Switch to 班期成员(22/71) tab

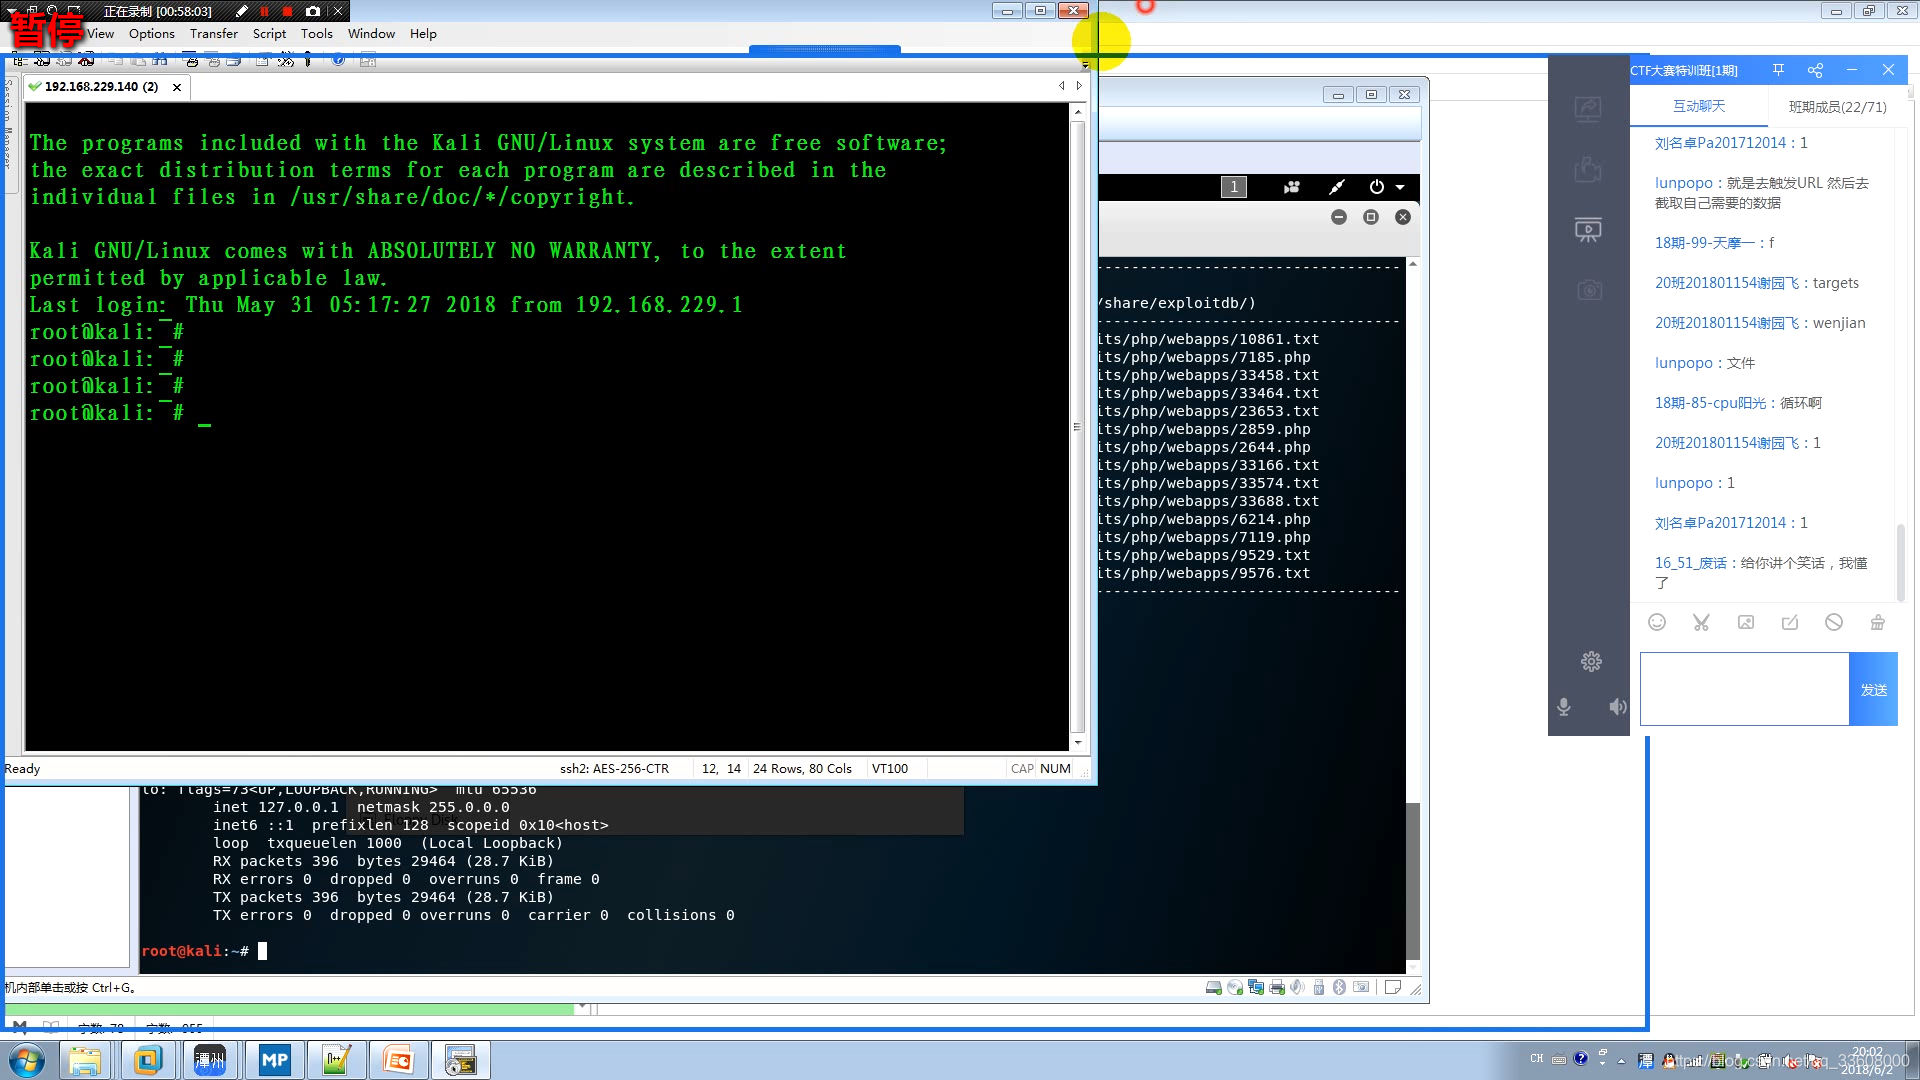click(1837, 106)
